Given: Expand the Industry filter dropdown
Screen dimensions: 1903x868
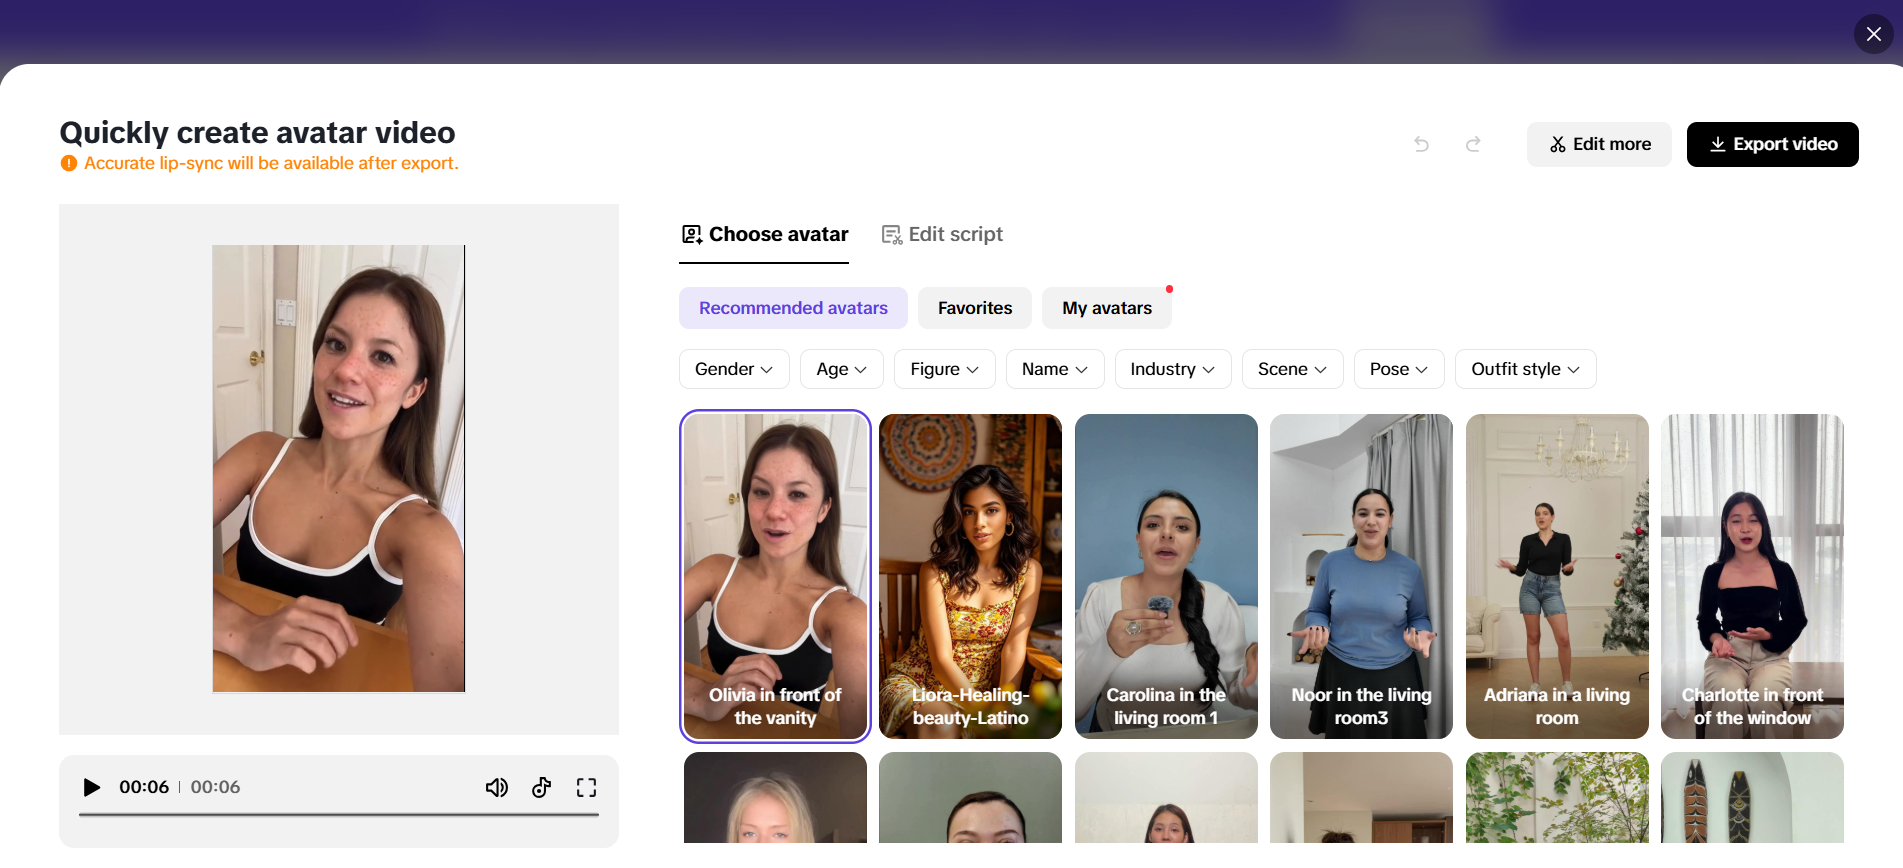Looking at the screenshot, I should 1173,369.
